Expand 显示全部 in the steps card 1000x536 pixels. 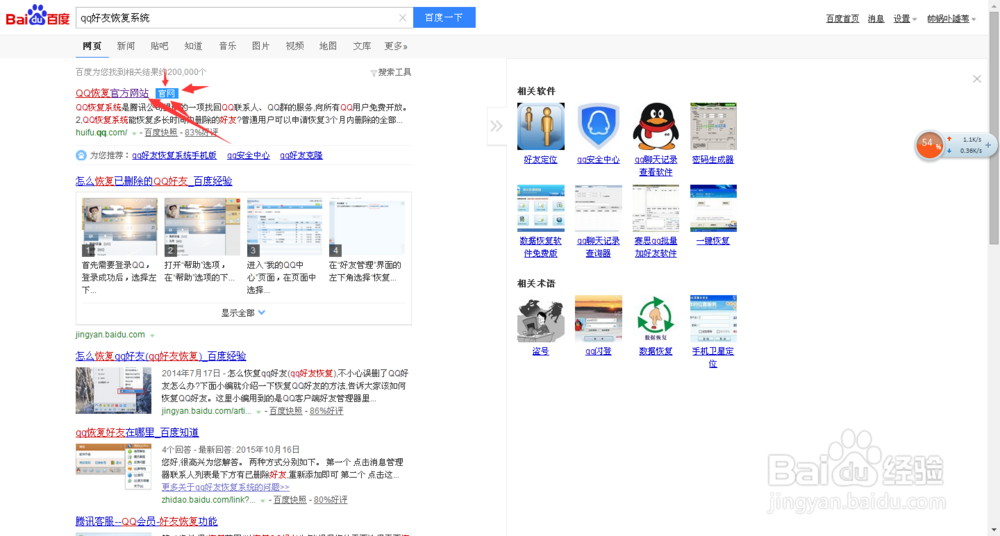pos(243,313)
